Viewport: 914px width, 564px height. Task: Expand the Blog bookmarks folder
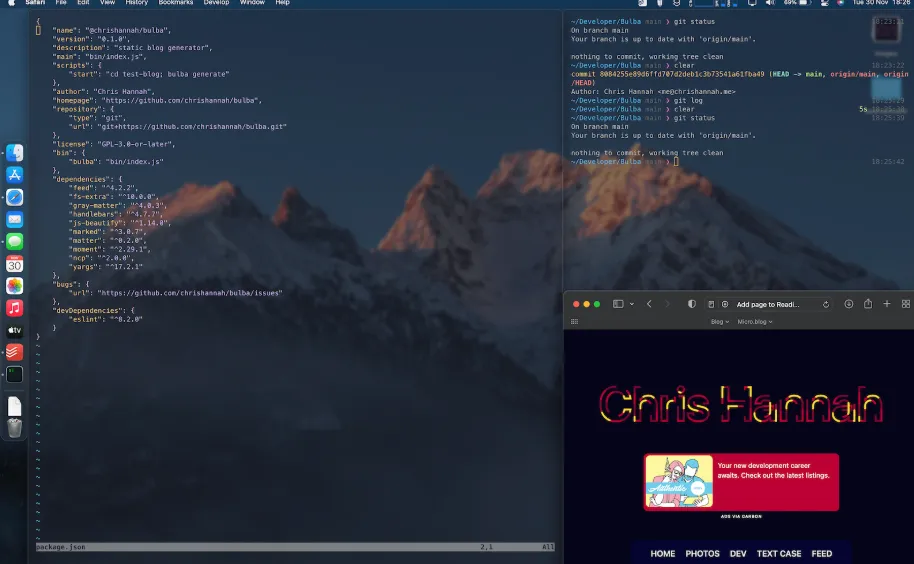(720, 322)
